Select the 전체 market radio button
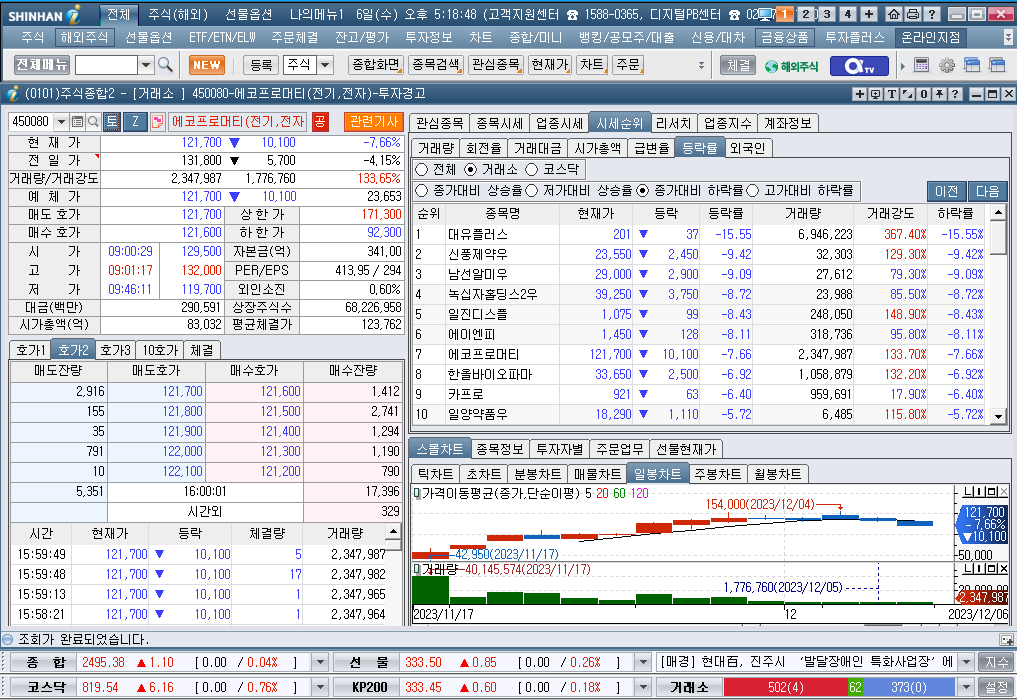Image resolution: width=1017 pixels, height=700 pixels. (x=422, y=169)
